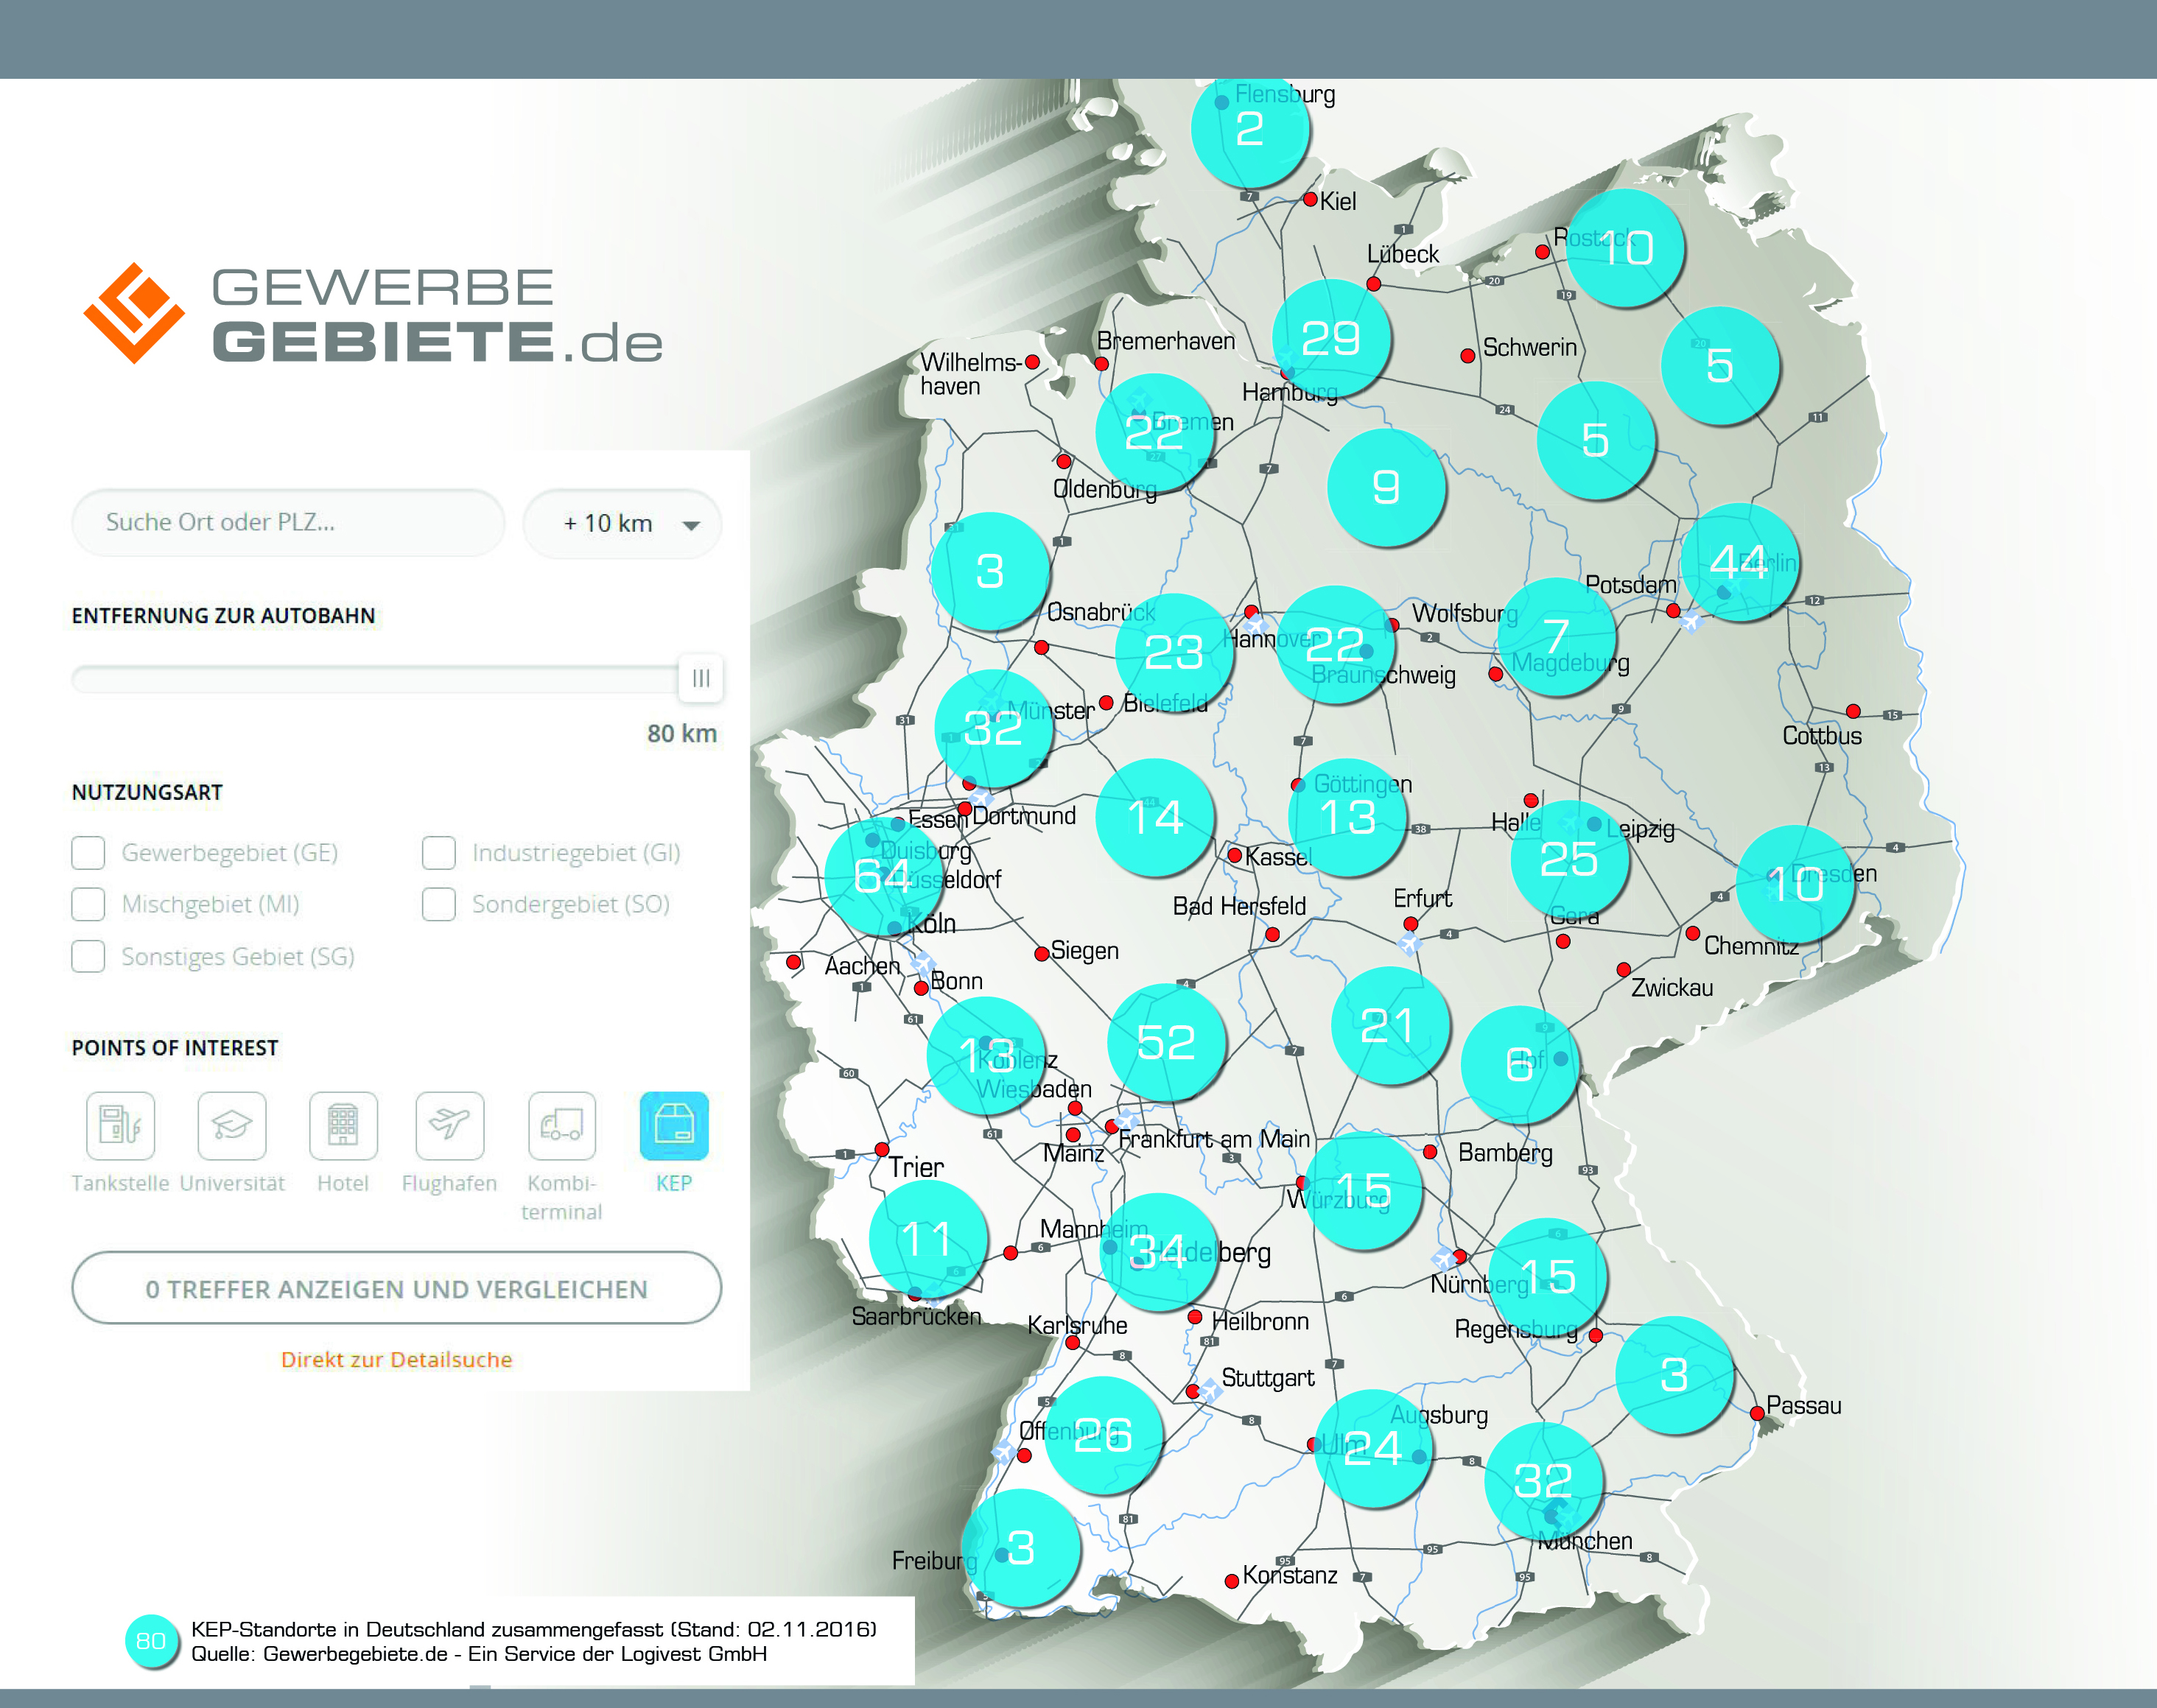The width and height of the screenshot is (2157, 1708).
Task: Click the Autobahn distance slider handle
Action: [x=701, y=678]
